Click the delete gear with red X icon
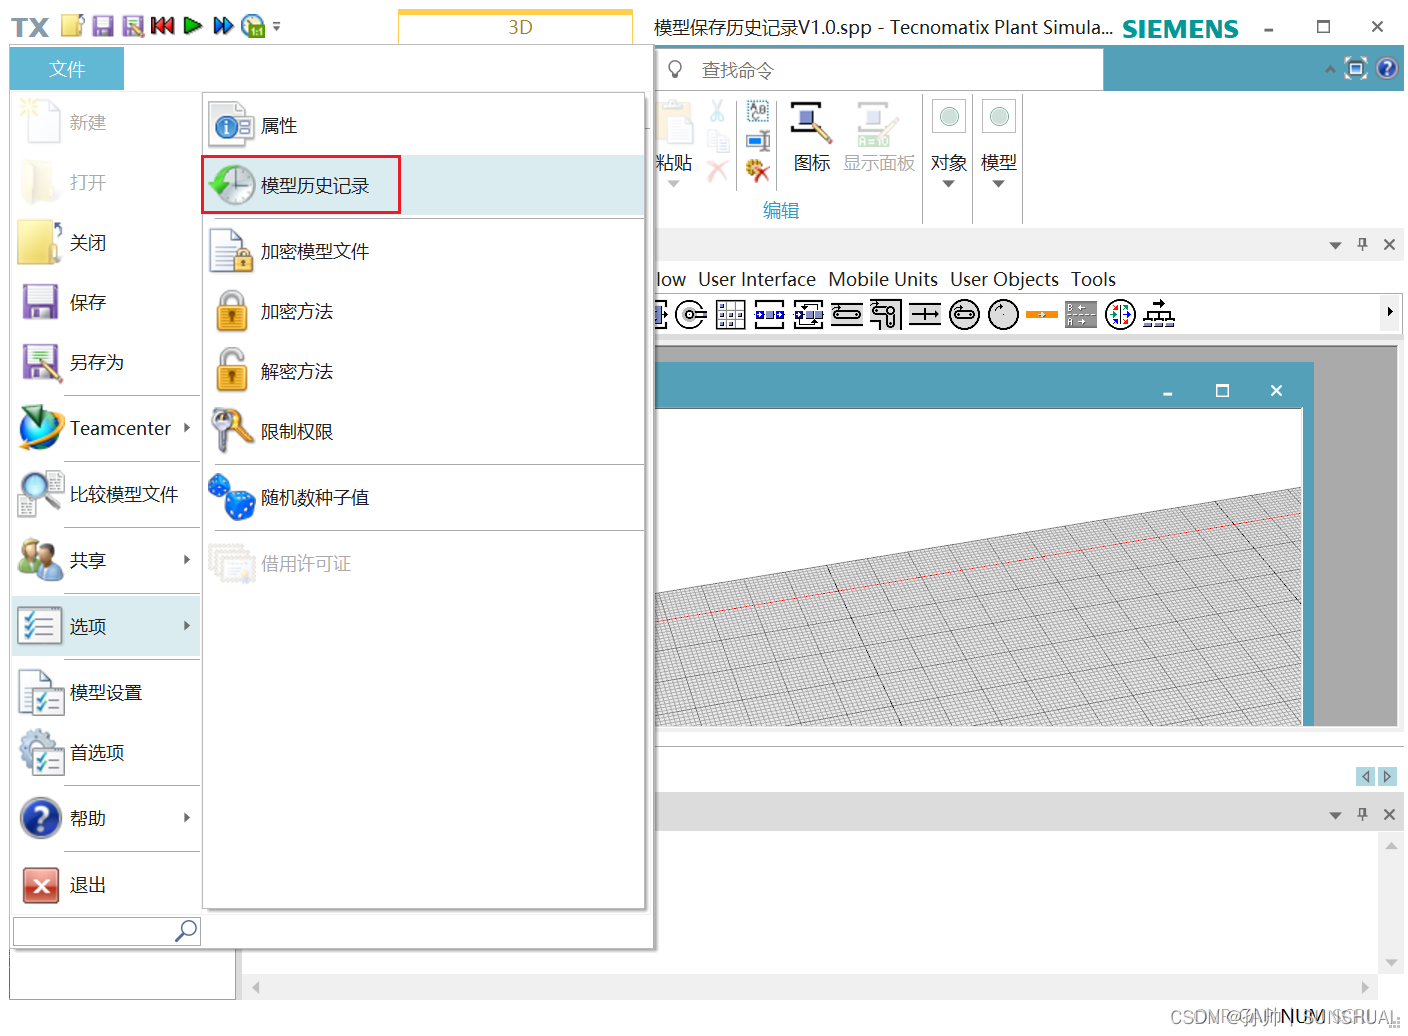Screen dimensions: 1408x1036 click(x=758, y=171)
